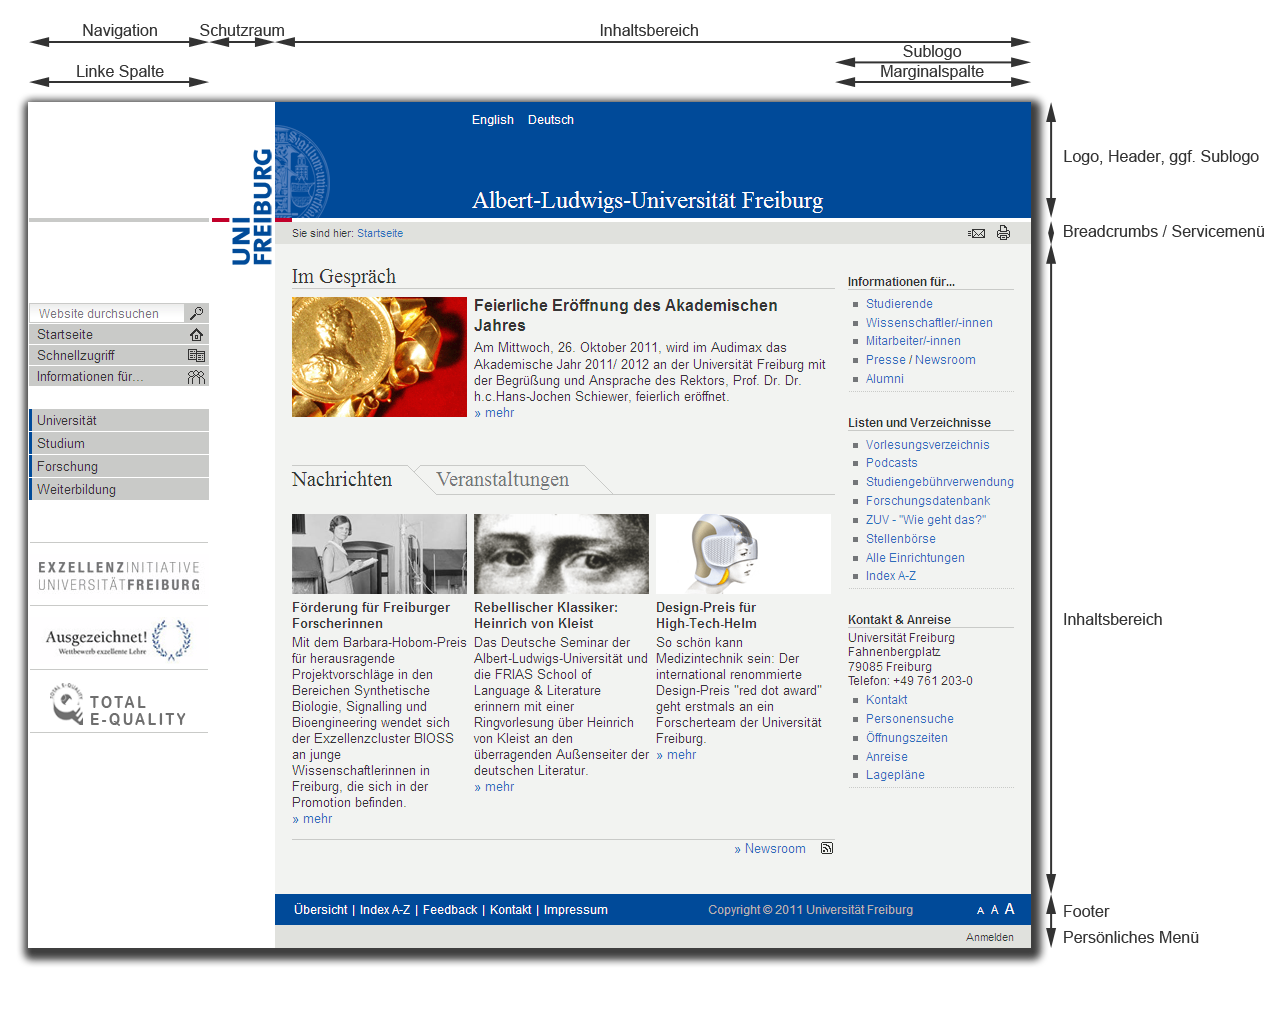This screenshot has width=1280, height=1024.
Task: Switch language to English
Action: 493,120
